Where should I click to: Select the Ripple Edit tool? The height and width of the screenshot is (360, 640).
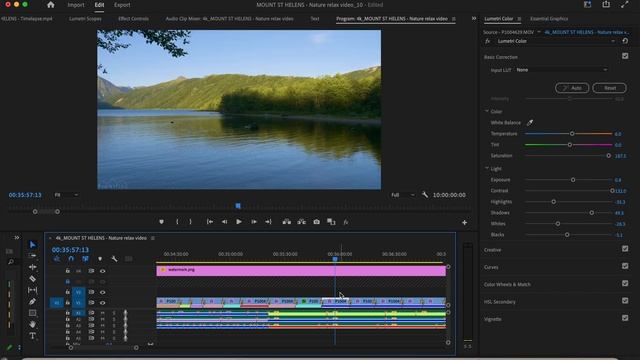coord(32,267)
